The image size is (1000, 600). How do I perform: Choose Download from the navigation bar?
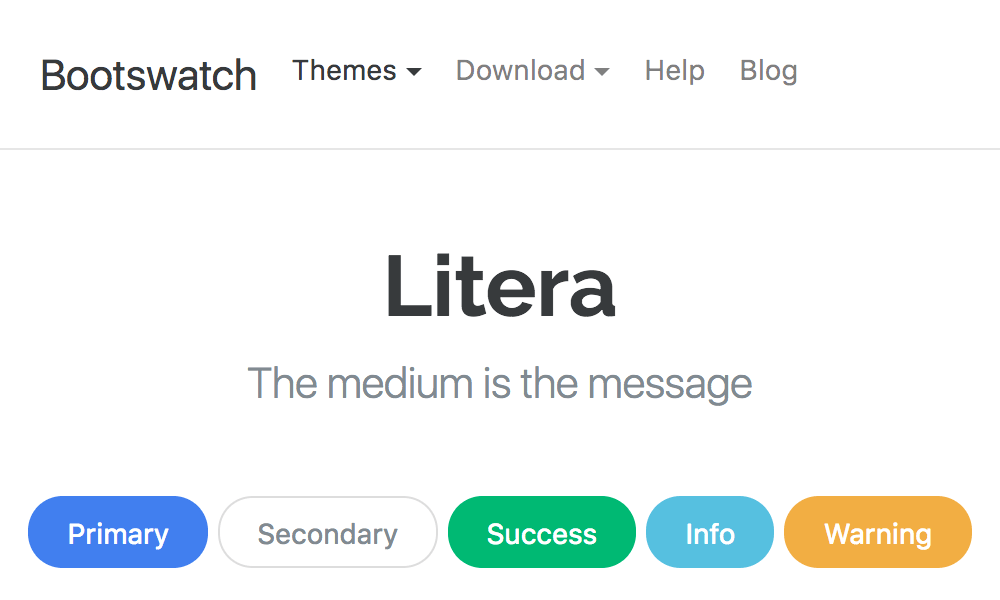click(521, 71)
